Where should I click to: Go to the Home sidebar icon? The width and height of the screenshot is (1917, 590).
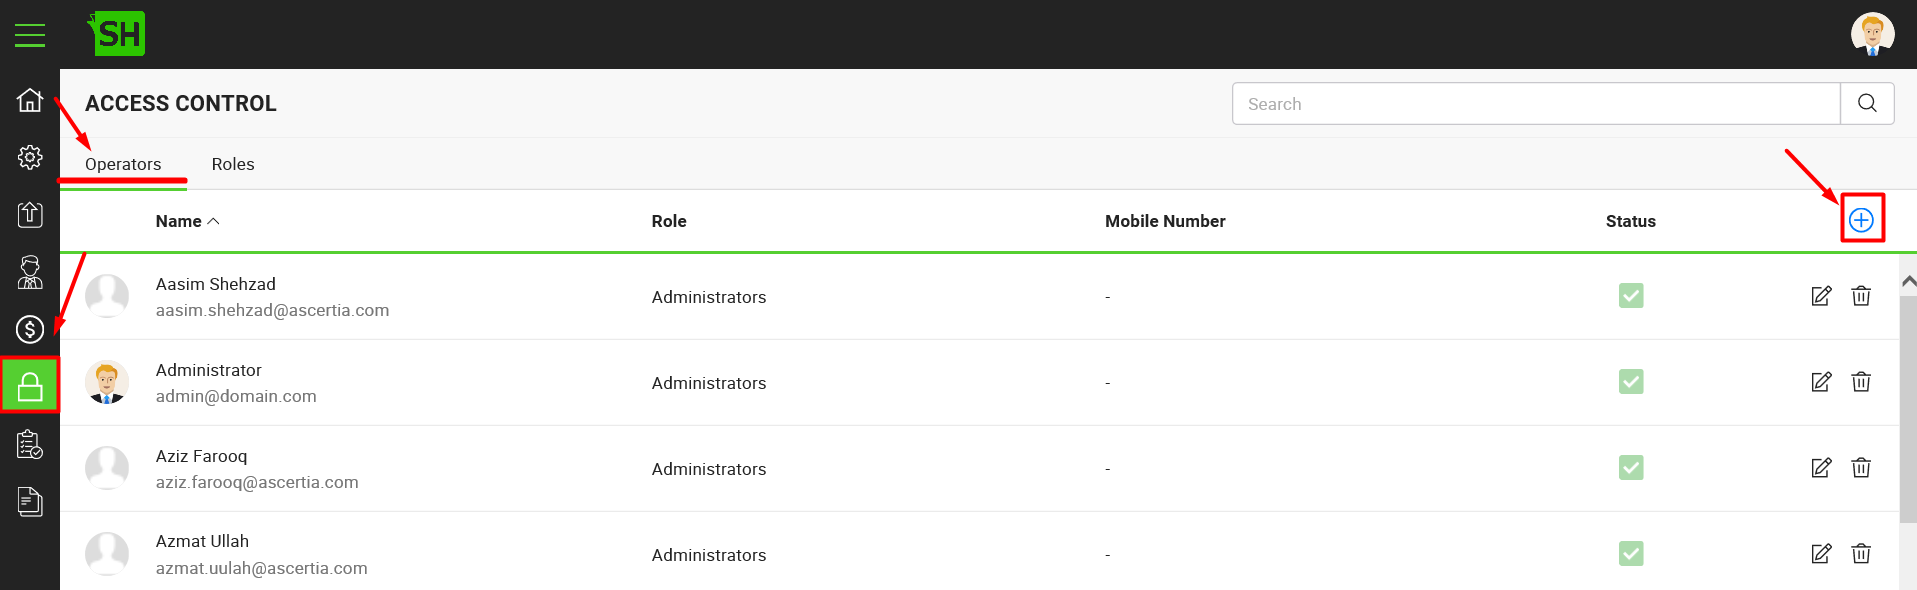[x=30, y=100]
